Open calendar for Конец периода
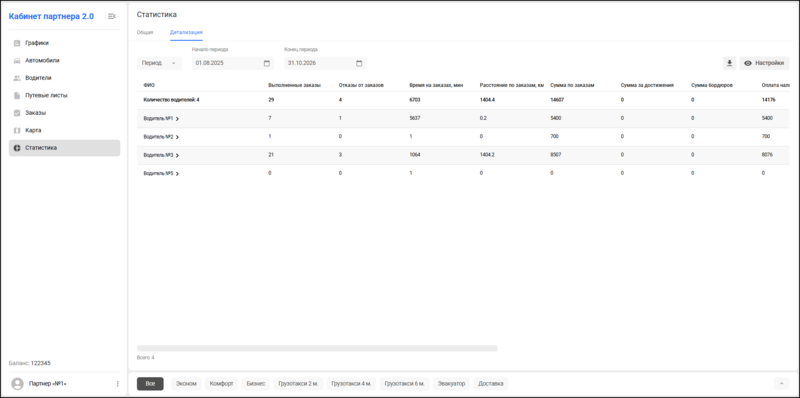Viewport: 800px width, 398px height. coord(359,63)
